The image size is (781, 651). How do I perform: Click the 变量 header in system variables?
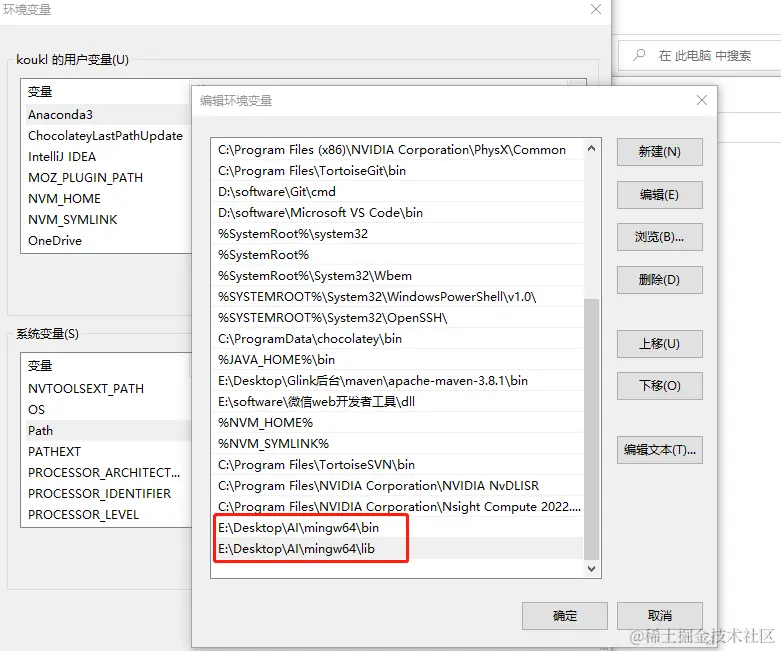click(x=40, y=366)
